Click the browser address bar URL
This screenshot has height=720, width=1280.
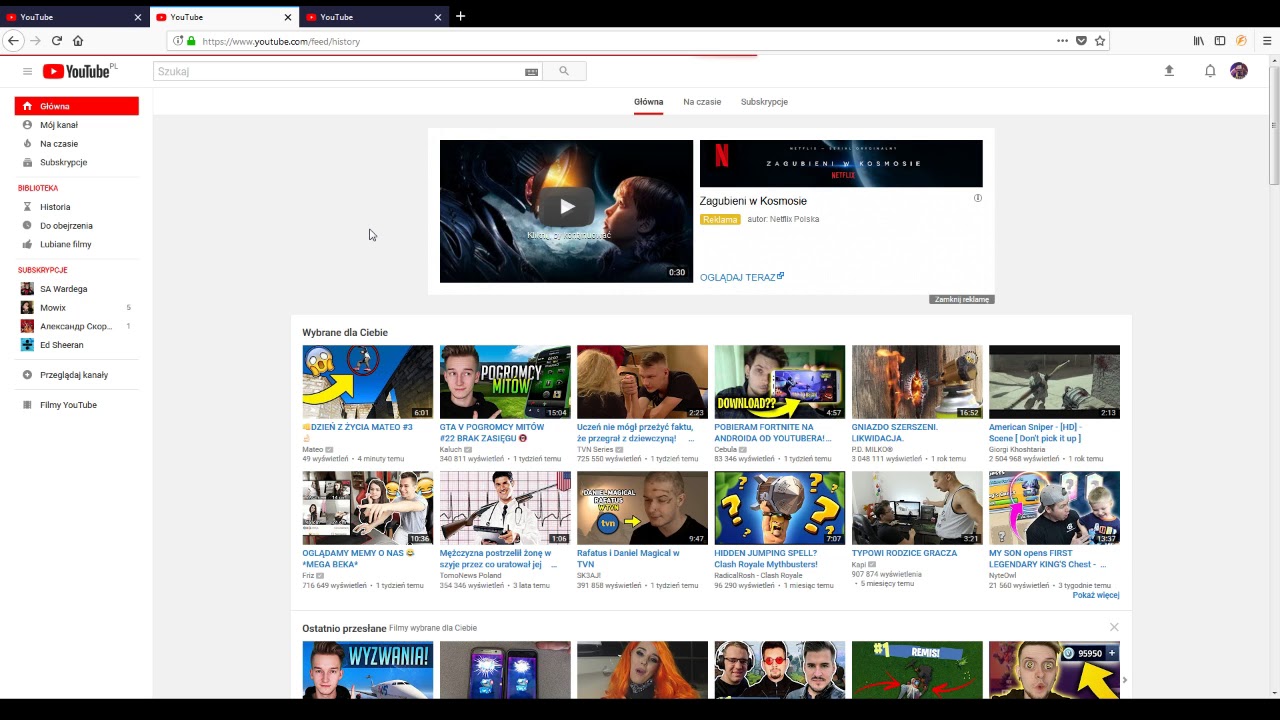[x=281, y=41]
